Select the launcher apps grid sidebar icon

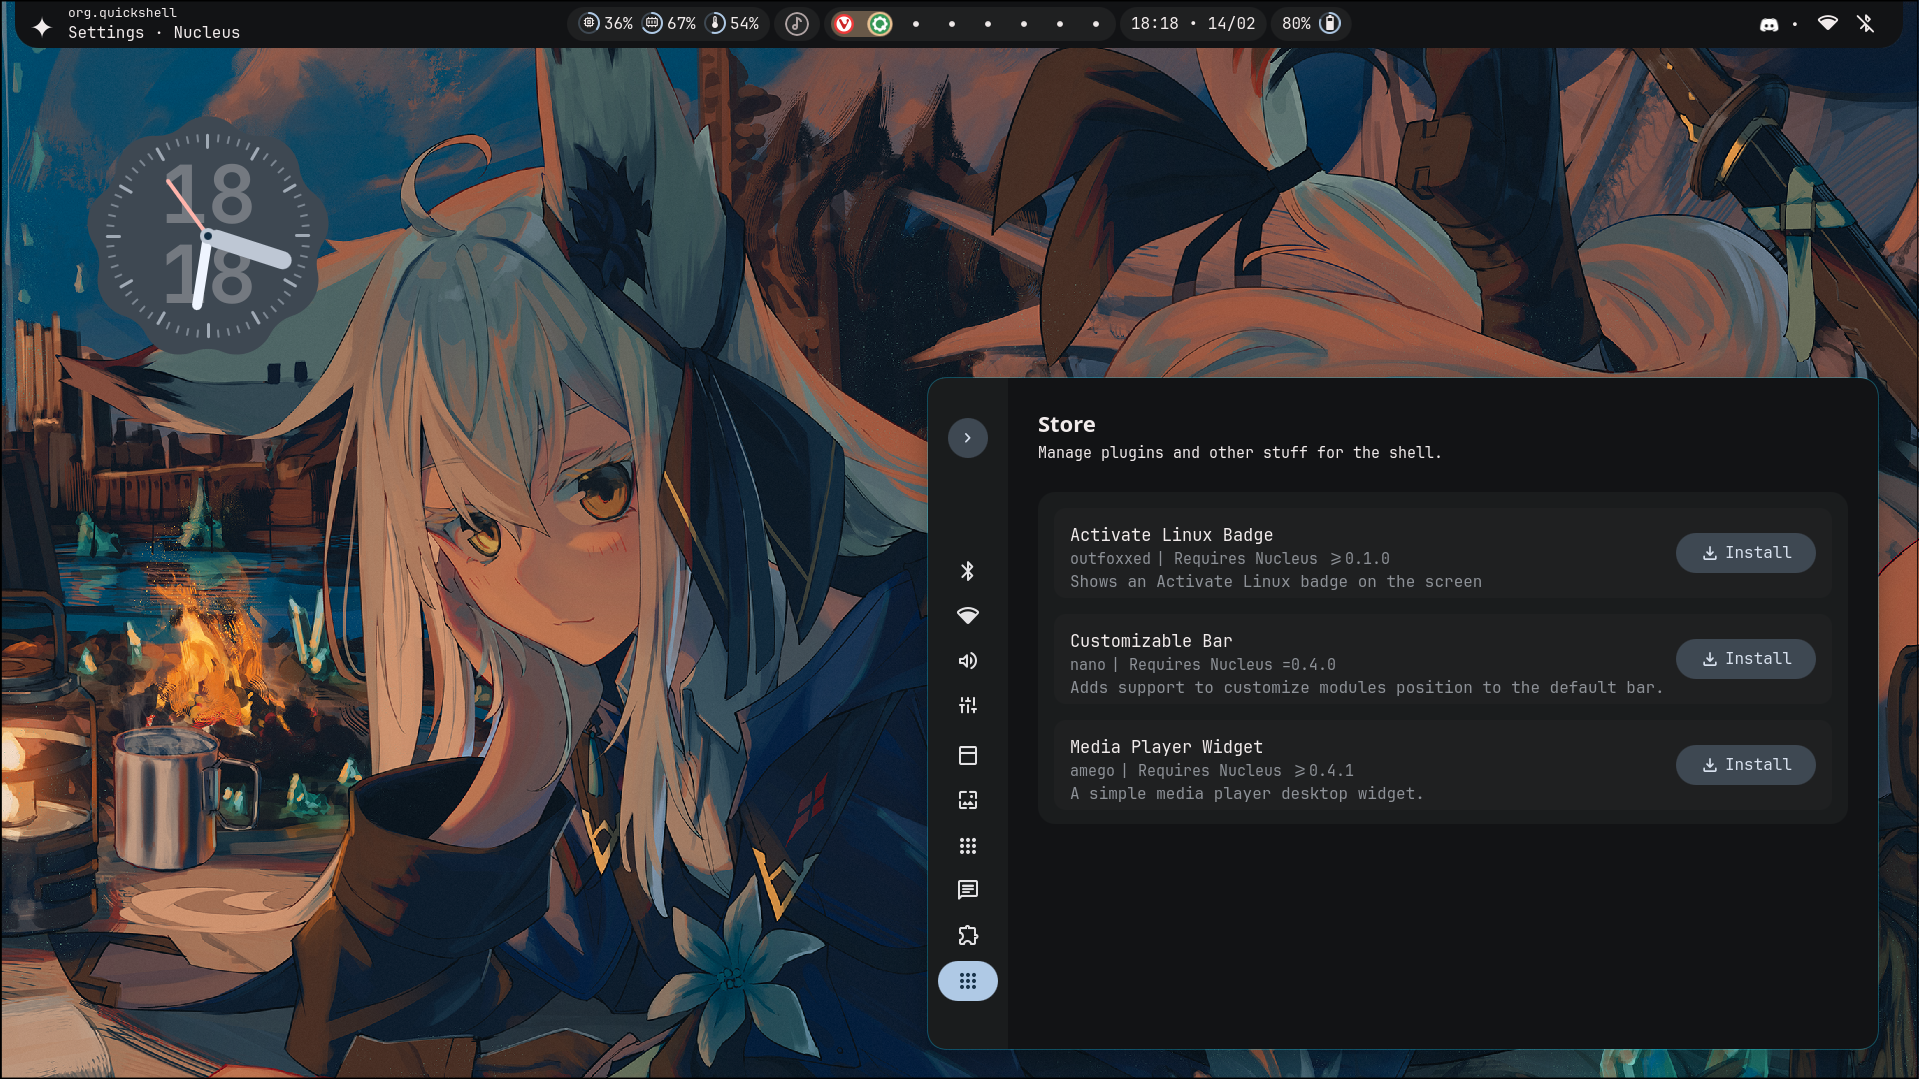tap(967, 846)
